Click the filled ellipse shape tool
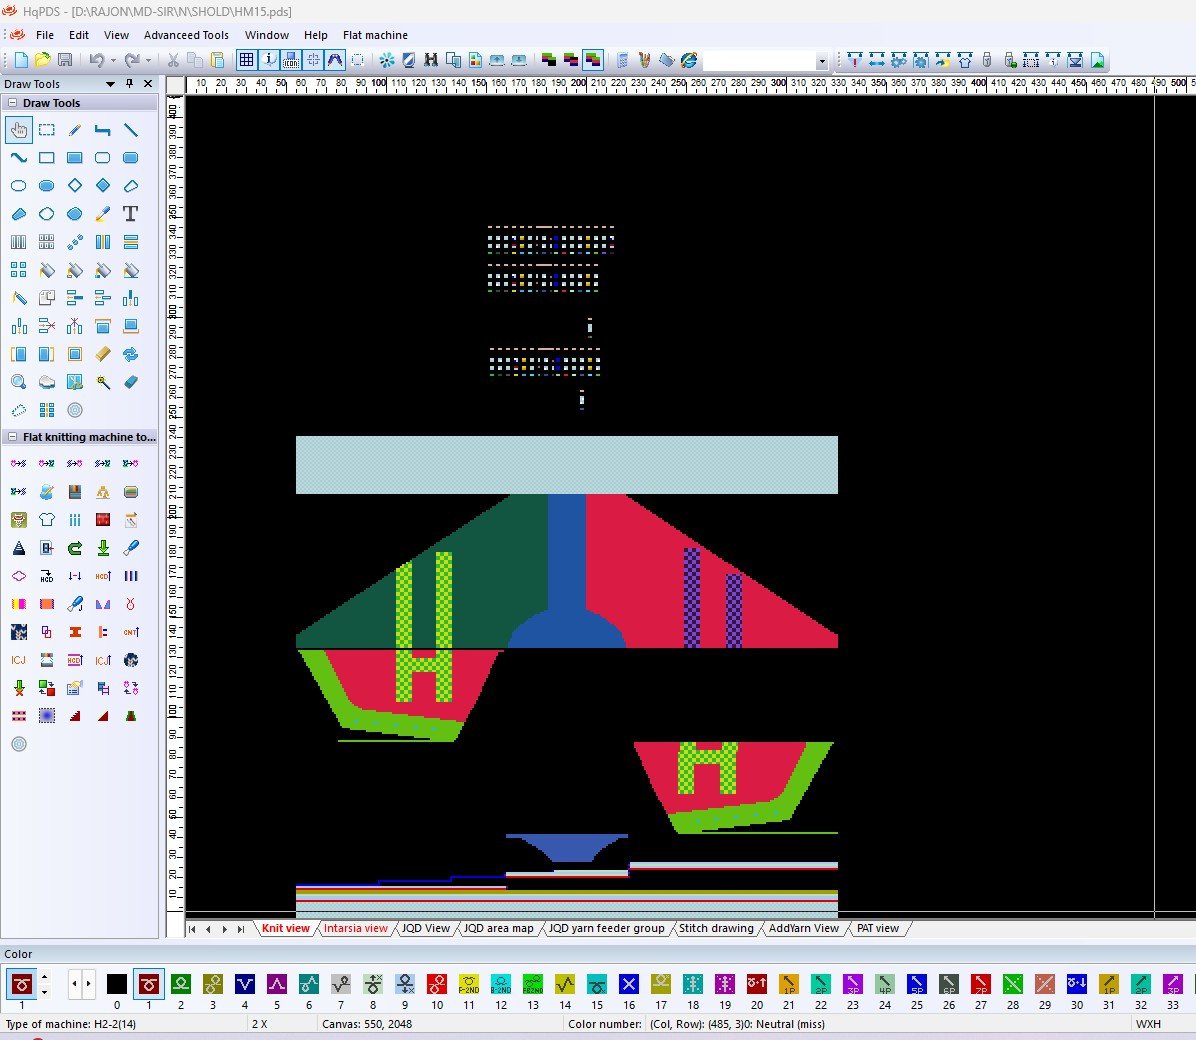Image resolution: width=1196 pixels, height=1040 pixels. pos(47,186)
